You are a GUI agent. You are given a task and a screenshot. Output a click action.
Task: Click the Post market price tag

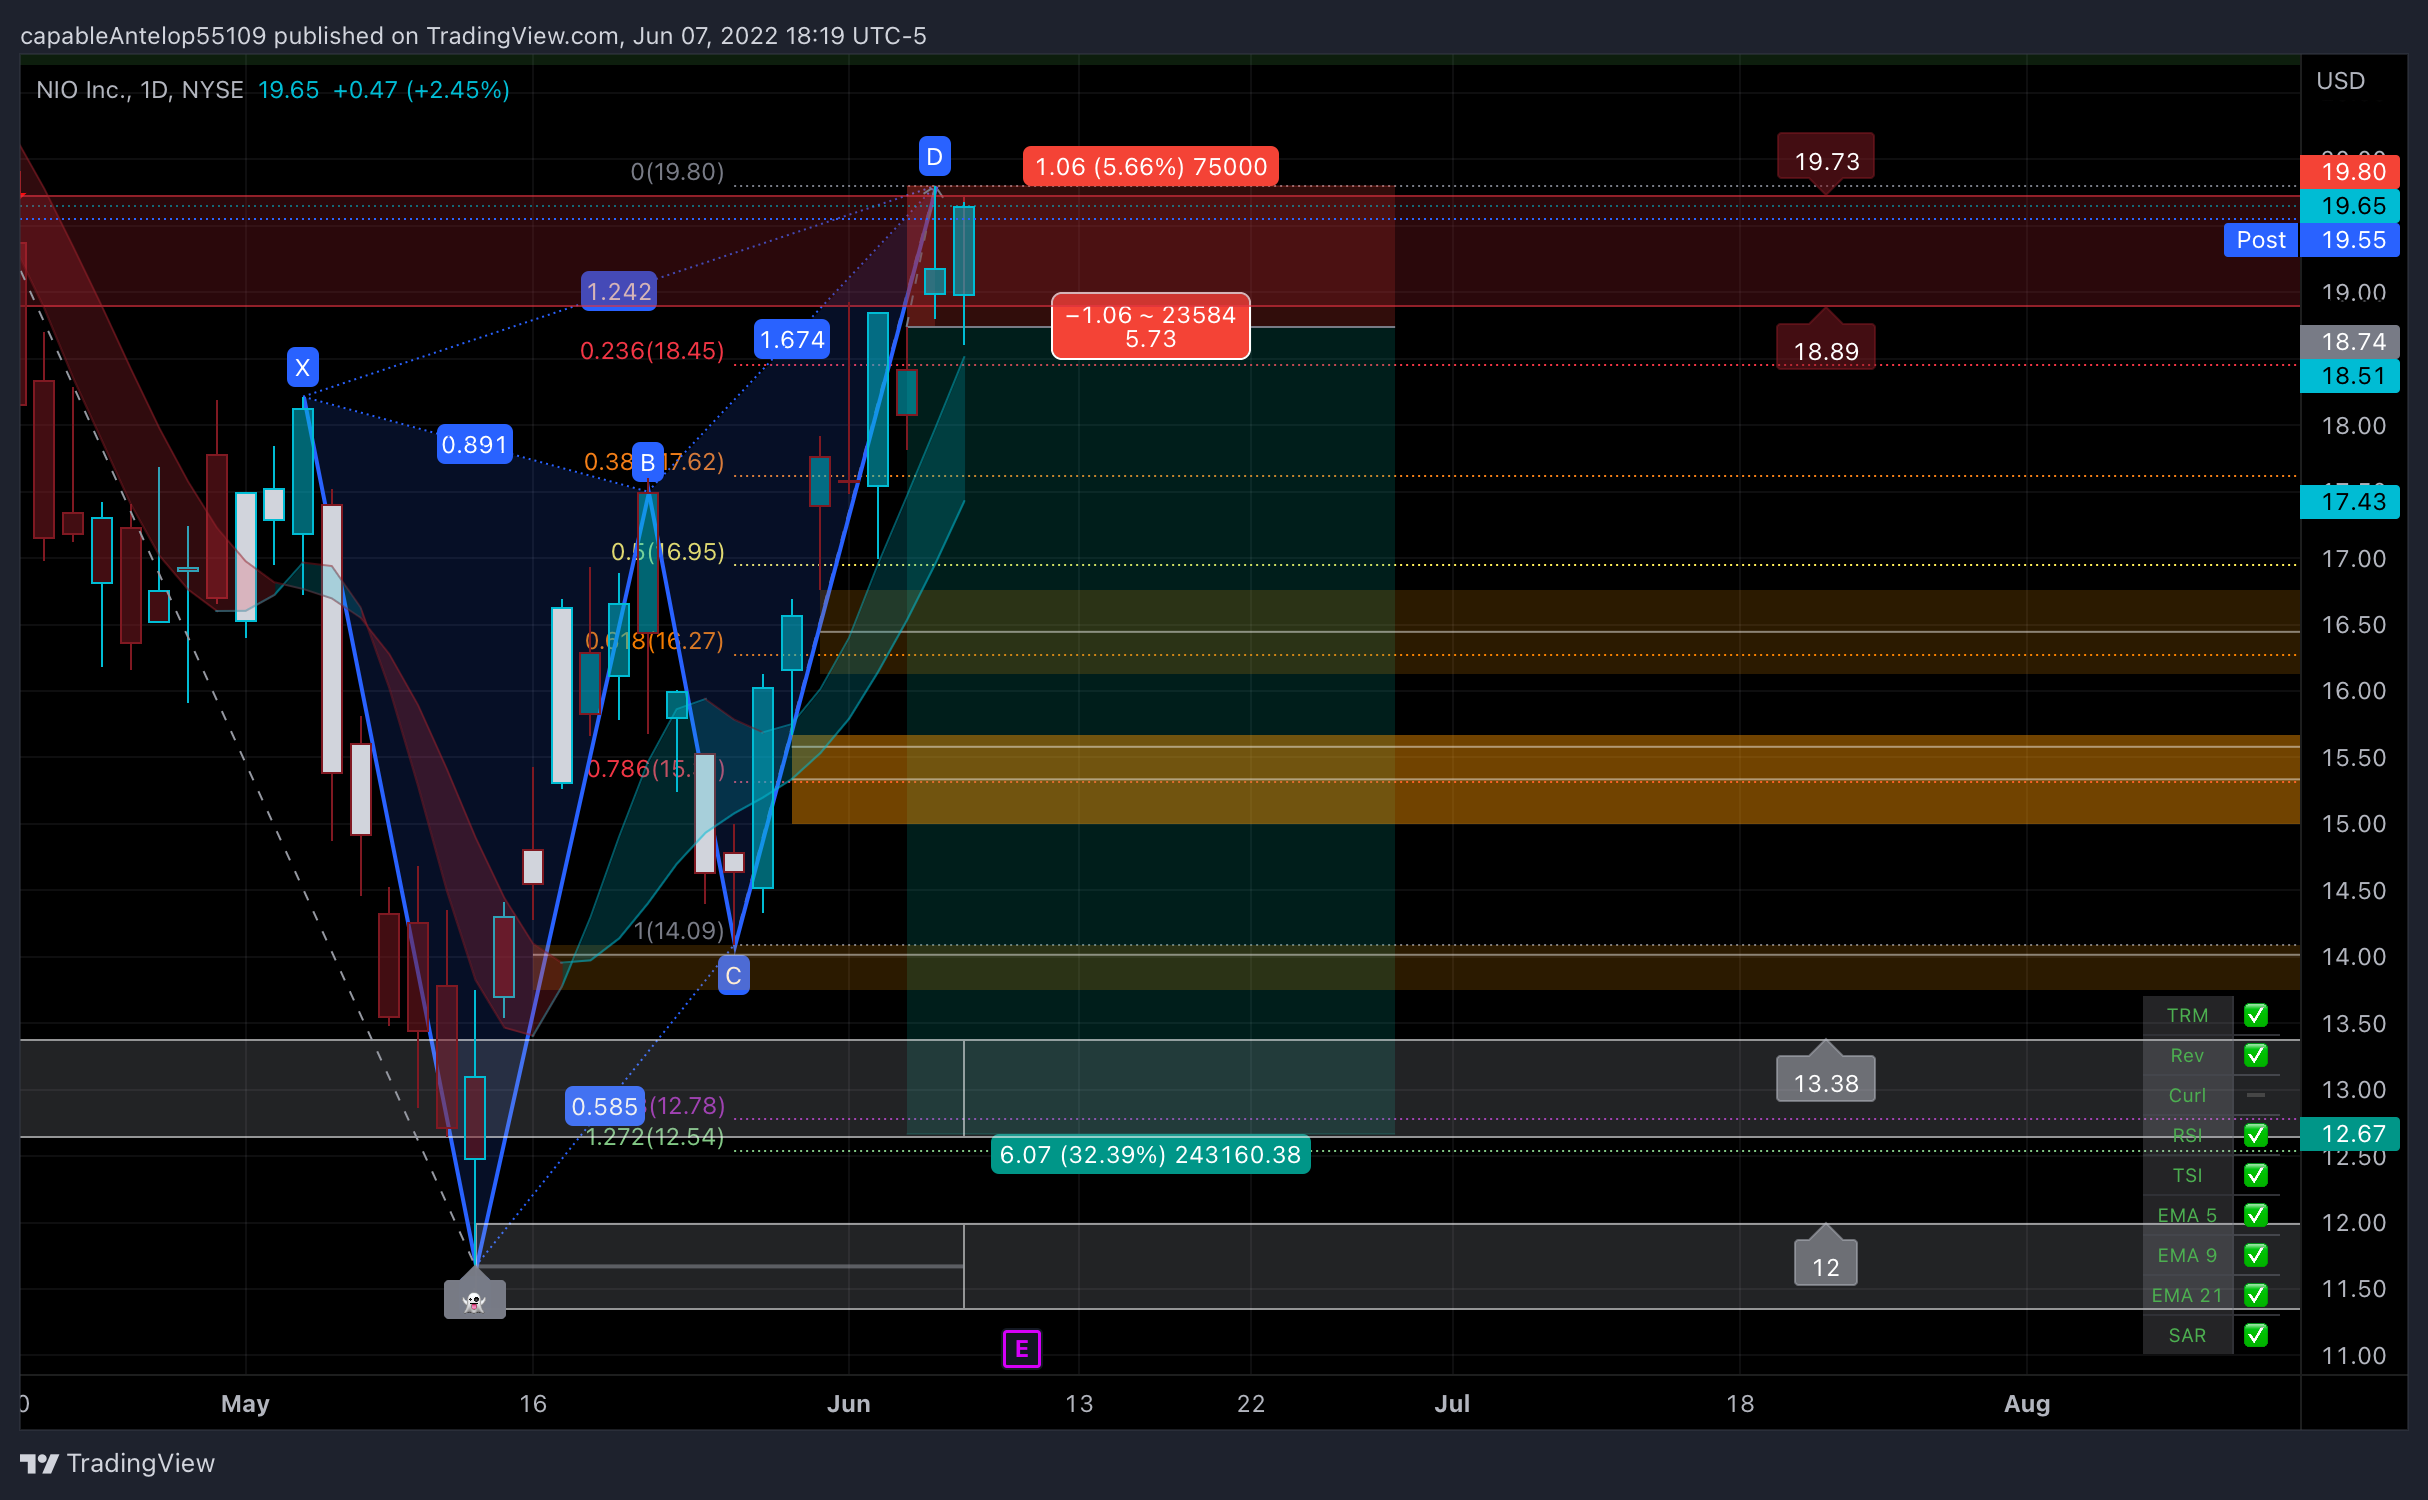[2261, 240]
